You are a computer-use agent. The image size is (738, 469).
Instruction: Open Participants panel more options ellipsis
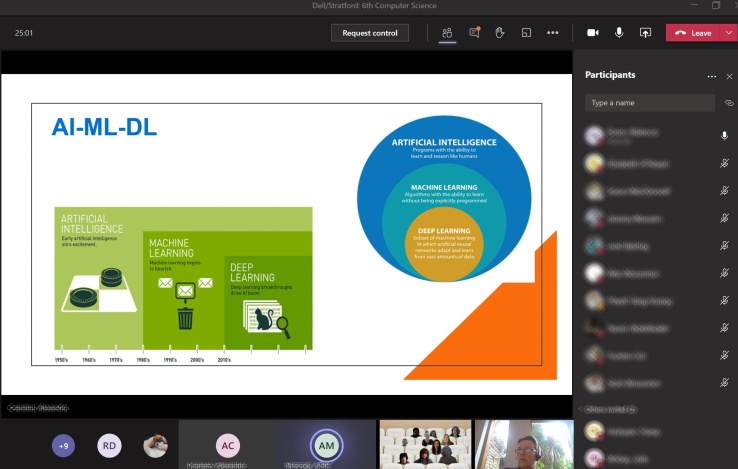[x=711, y=76]
